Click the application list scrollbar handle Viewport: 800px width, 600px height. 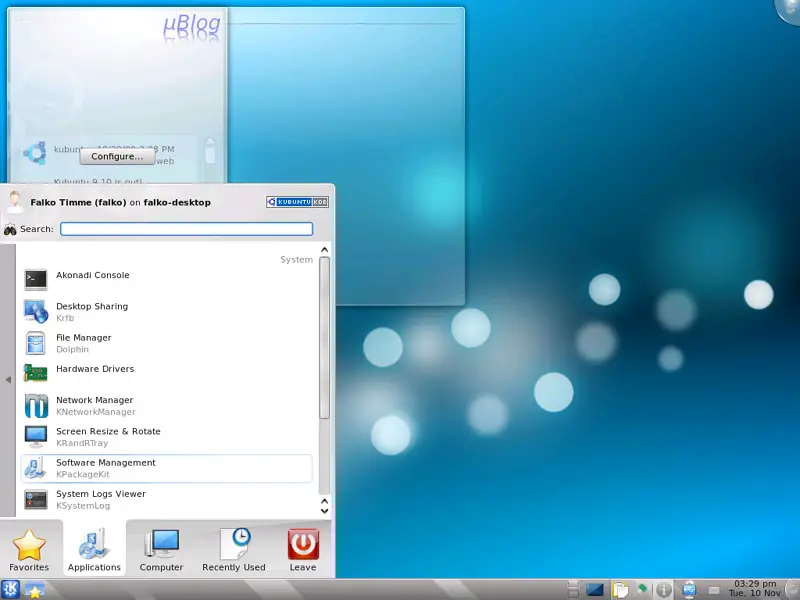324,338
